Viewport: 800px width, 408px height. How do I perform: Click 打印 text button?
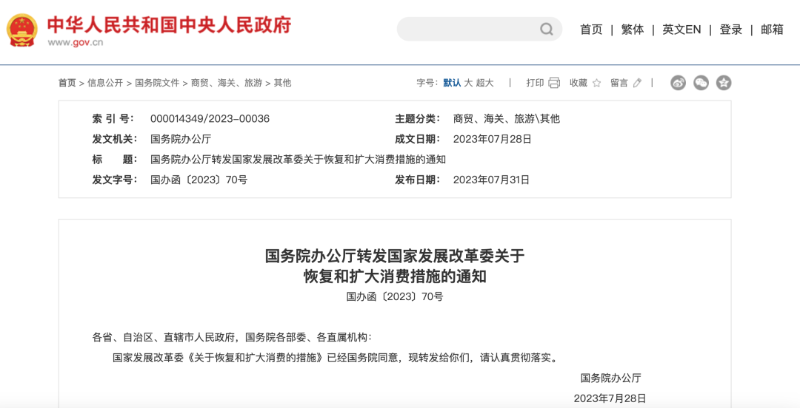[x=535, y=83]
